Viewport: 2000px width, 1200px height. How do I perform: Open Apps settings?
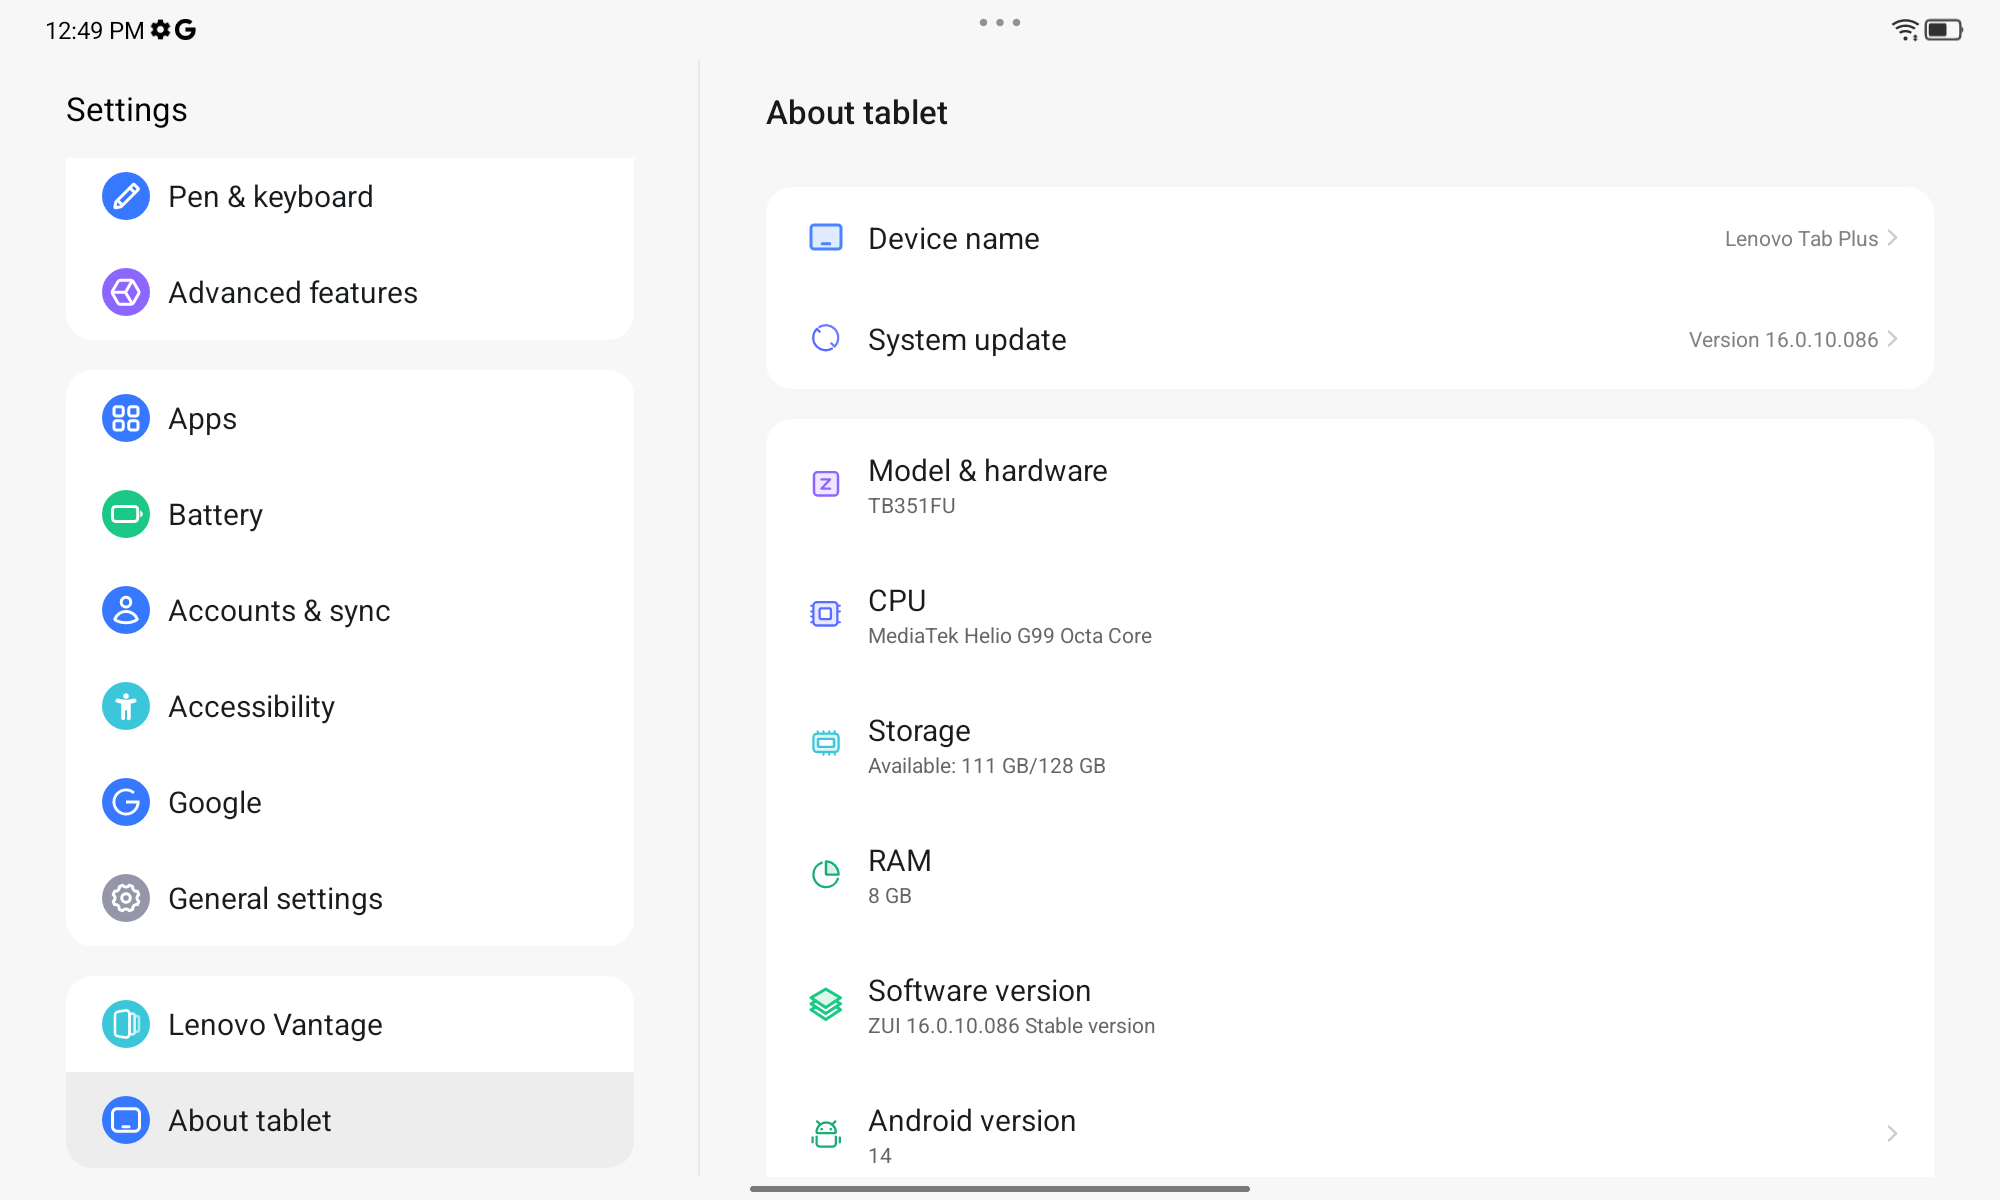(350, 418)
